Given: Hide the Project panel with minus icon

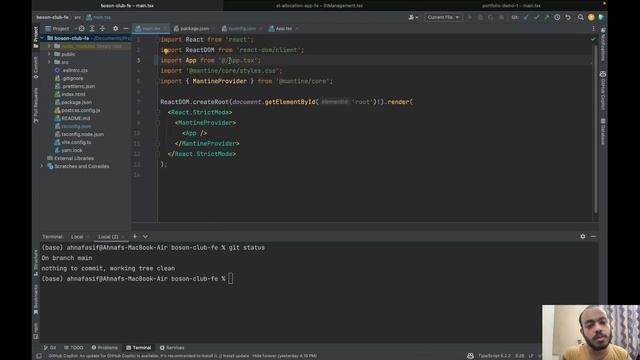Looking at the screenshot, I should point(126,29).
